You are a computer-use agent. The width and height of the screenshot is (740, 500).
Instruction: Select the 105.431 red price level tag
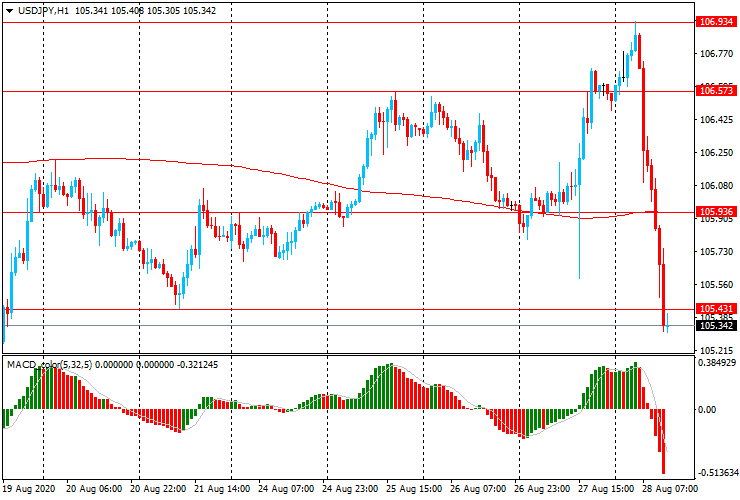pos(716,309)
